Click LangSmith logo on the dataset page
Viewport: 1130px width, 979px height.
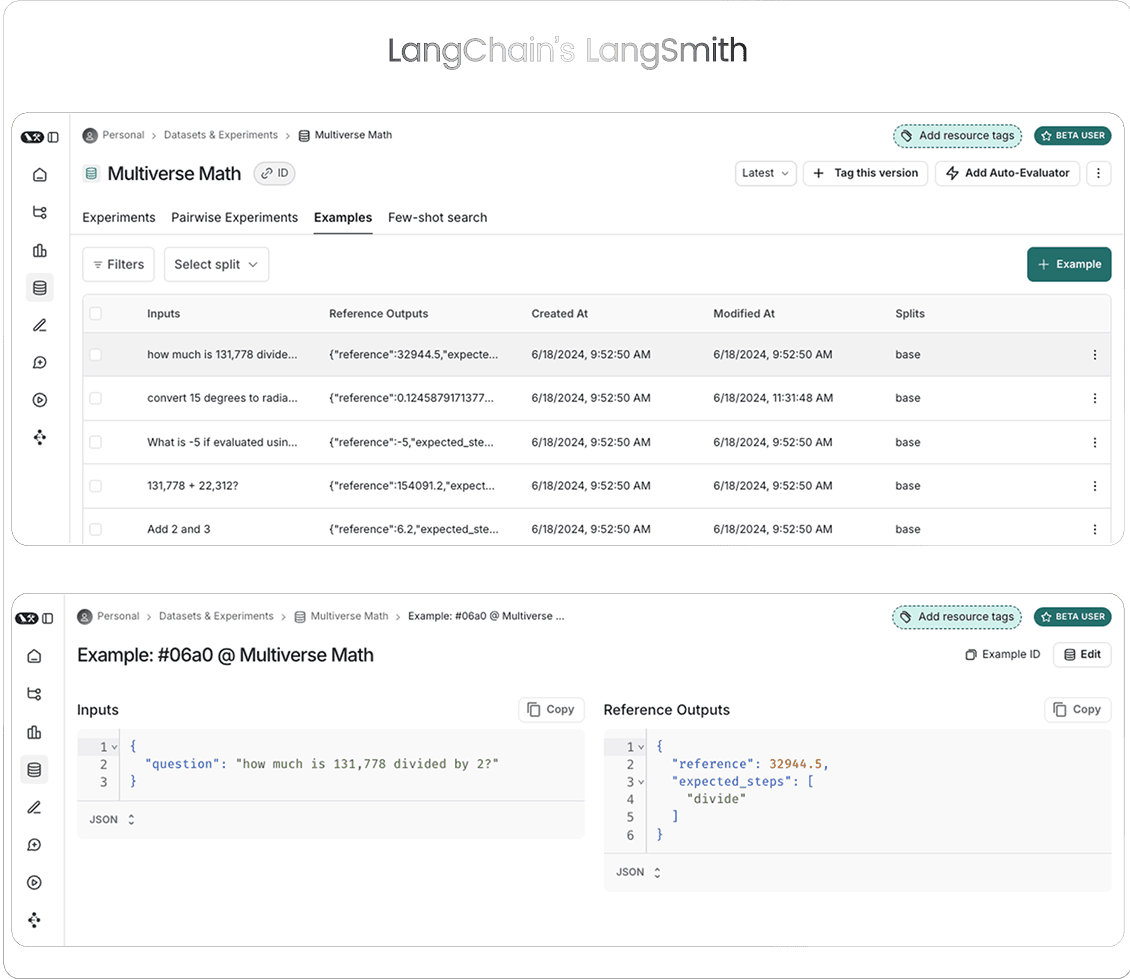point(32,137)
